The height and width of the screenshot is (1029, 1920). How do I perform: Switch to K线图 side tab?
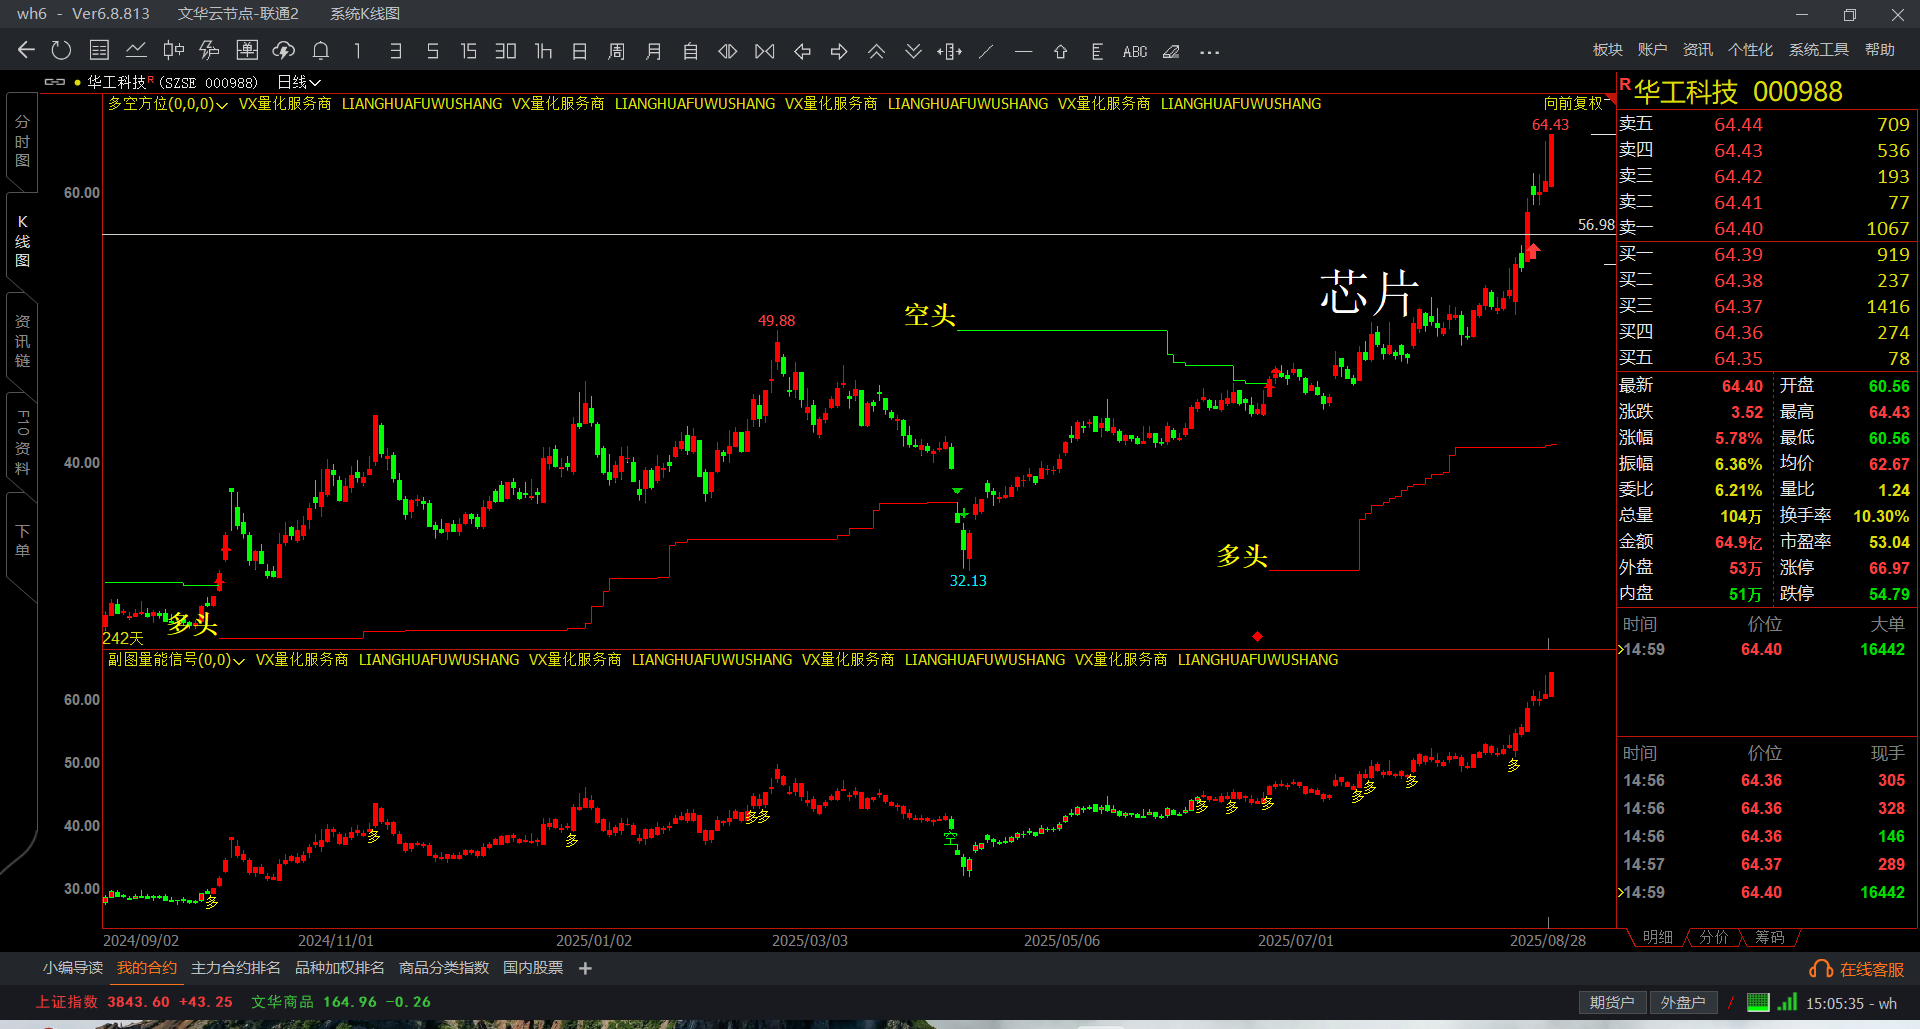[x=22, y=241]
